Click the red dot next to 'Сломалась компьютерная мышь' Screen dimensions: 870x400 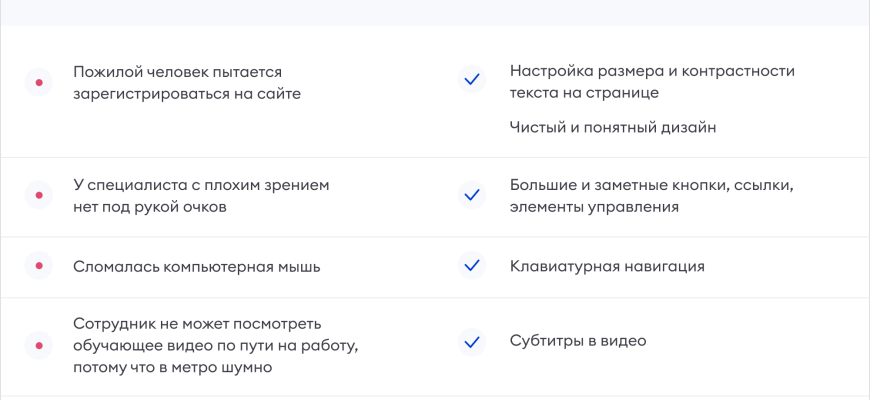tap(38, 267)
